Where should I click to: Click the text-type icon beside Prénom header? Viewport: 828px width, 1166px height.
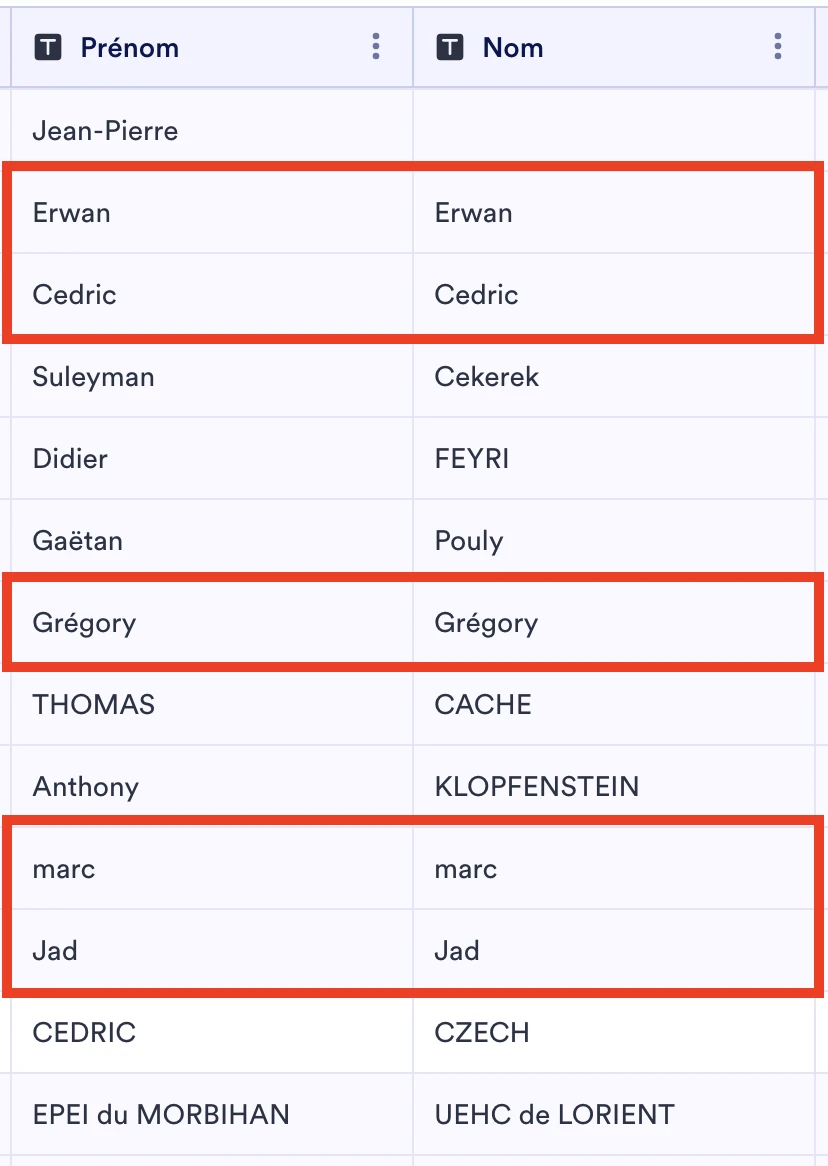(x=47, y=46)
